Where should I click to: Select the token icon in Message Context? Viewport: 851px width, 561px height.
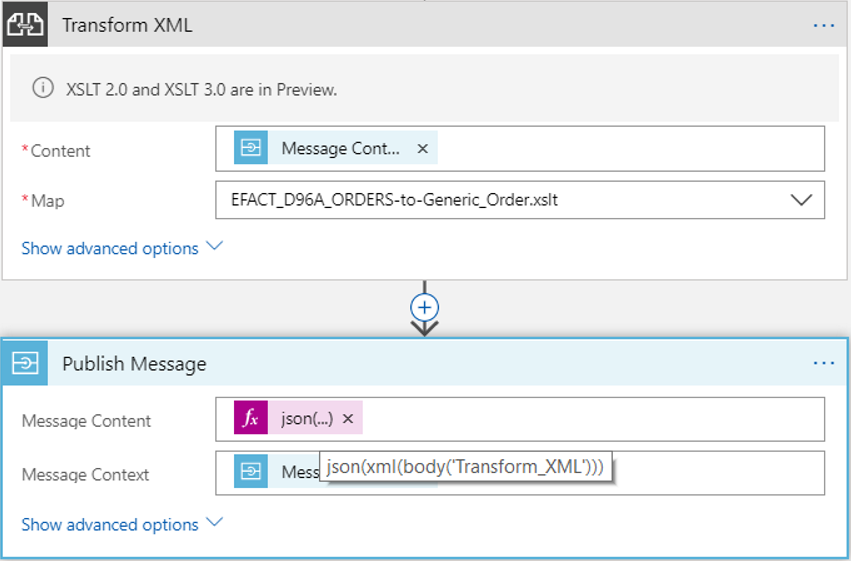click(251, 473)
